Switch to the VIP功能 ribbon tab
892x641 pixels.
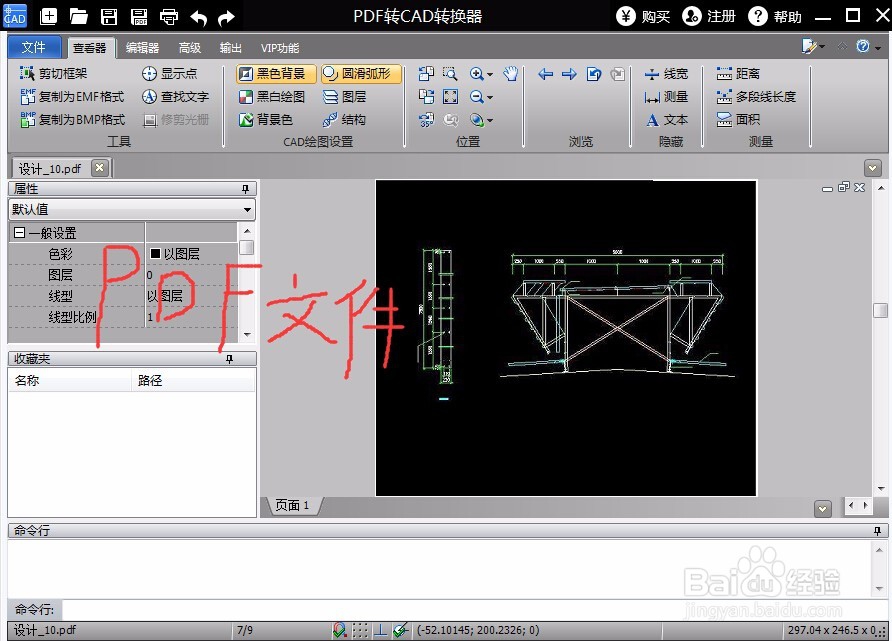(279, 47)
